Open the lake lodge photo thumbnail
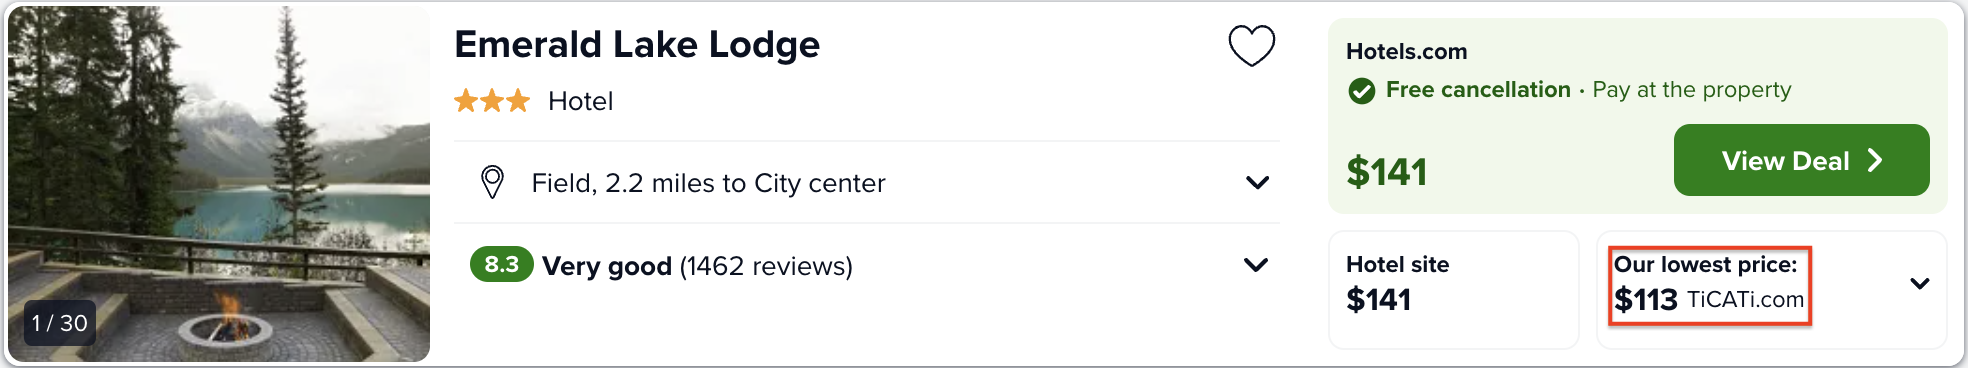The height and width of the screenshot is (368, 1968). [x=219, y=183]
